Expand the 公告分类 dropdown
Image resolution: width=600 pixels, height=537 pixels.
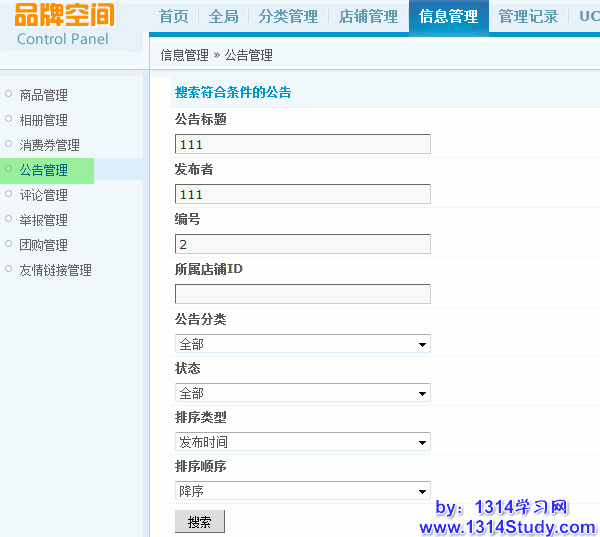(302, 344)
